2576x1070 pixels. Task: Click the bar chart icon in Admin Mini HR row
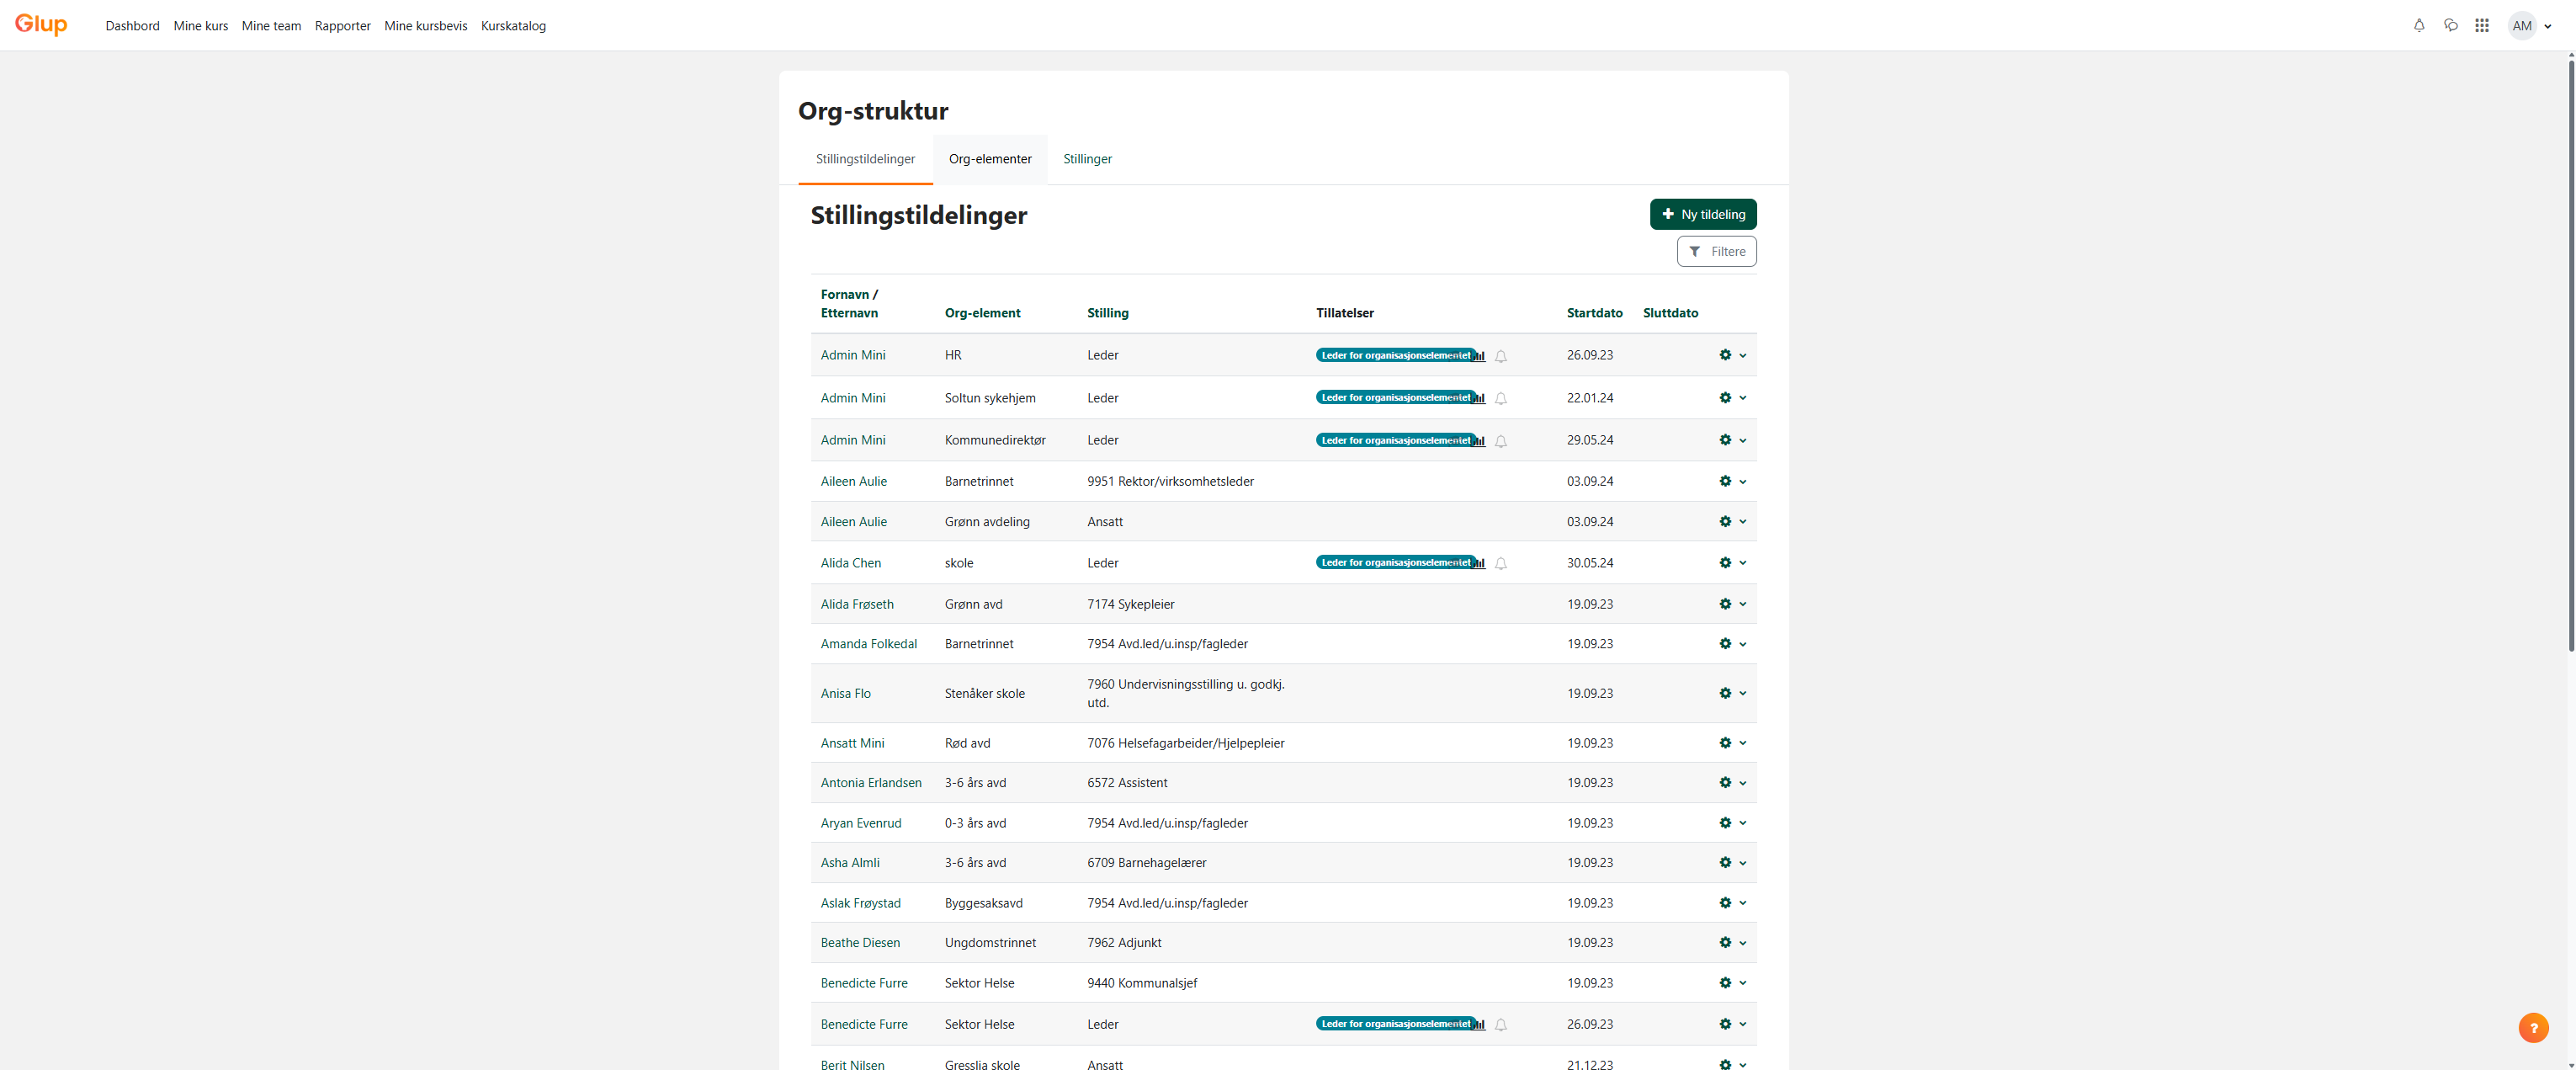tap(1479, 356)
